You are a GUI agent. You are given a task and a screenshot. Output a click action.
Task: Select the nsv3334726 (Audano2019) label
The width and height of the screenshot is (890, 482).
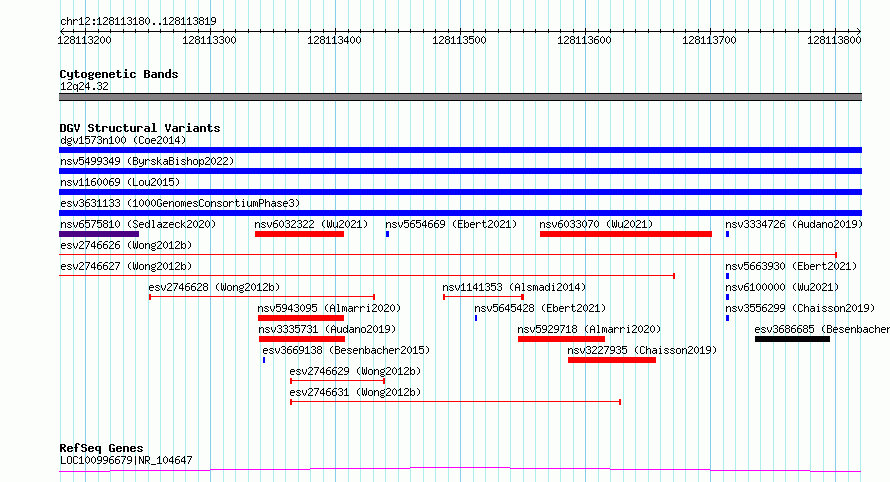[x=794, y=224]
